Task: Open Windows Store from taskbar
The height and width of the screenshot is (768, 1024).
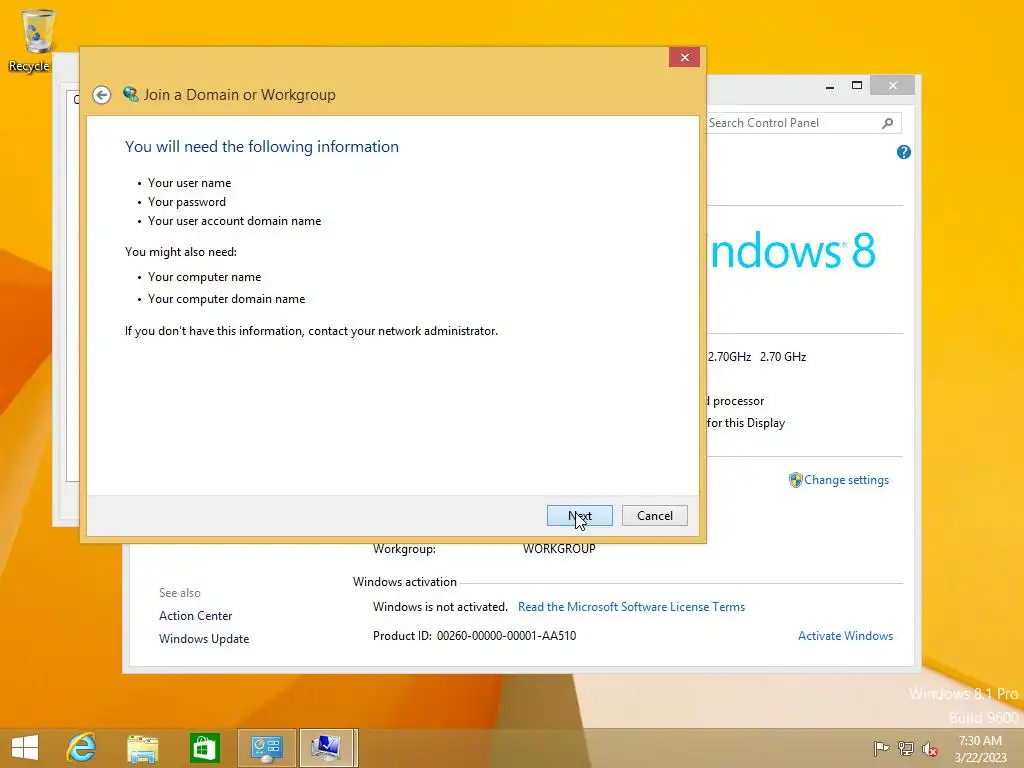Action: (204, 748)
